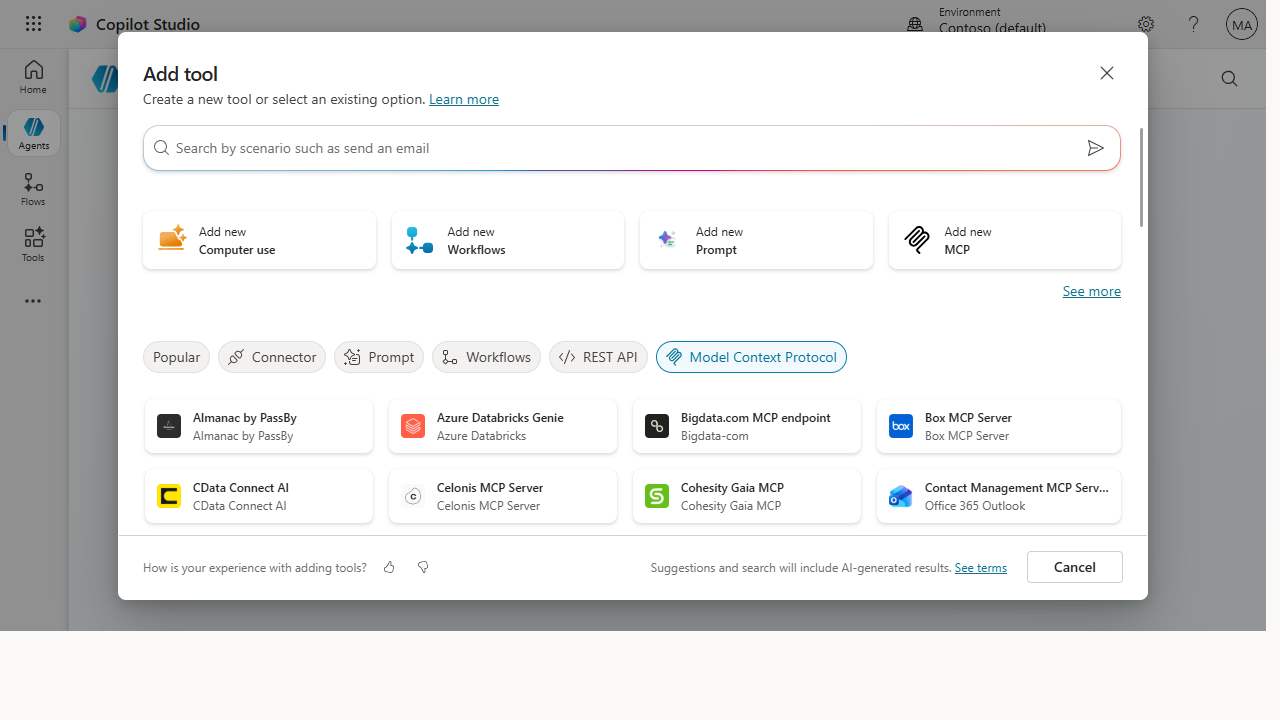Screen dimensions: 1280x720
Task: Click Contact Management MCP Server Outlook icon
Action: [x=901, y=496]
